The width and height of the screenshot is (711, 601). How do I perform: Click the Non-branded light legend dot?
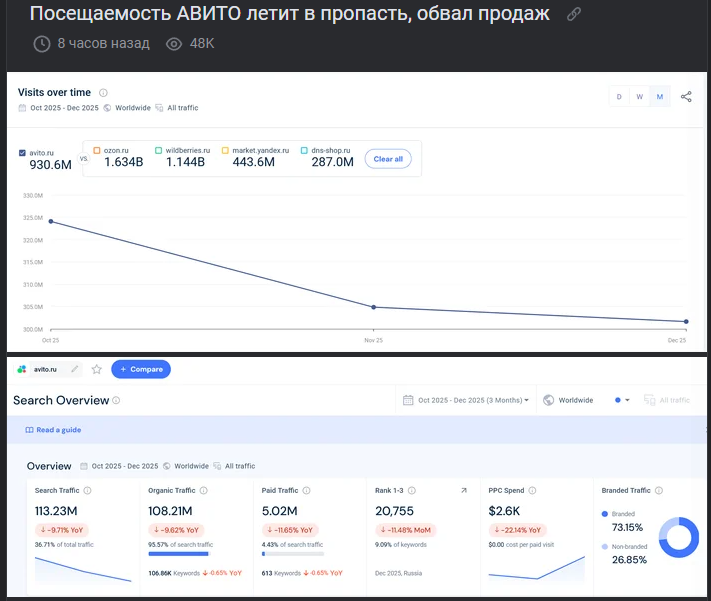(604, 547)
